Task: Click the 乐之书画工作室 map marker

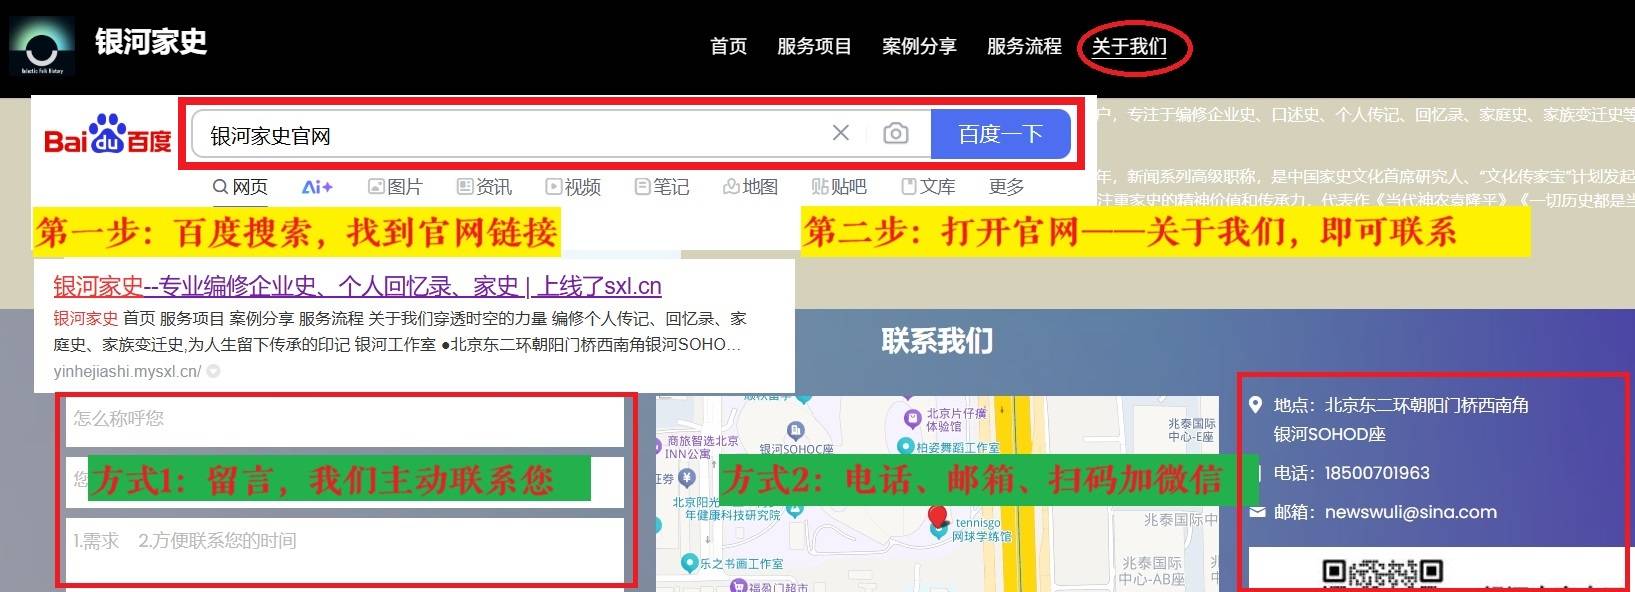Action: tap(689, 563)
